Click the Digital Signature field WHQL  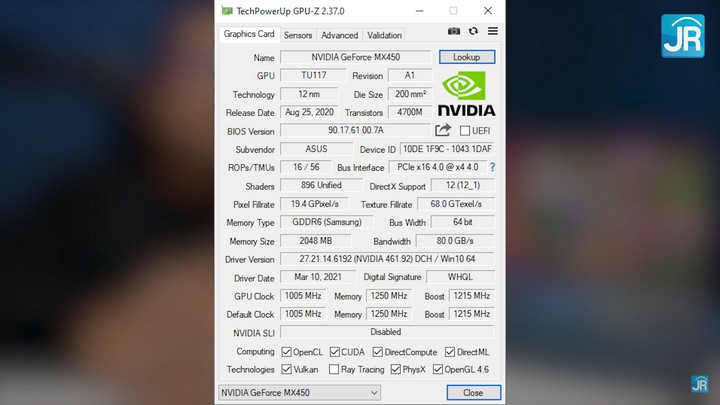(x=460, y=277)
